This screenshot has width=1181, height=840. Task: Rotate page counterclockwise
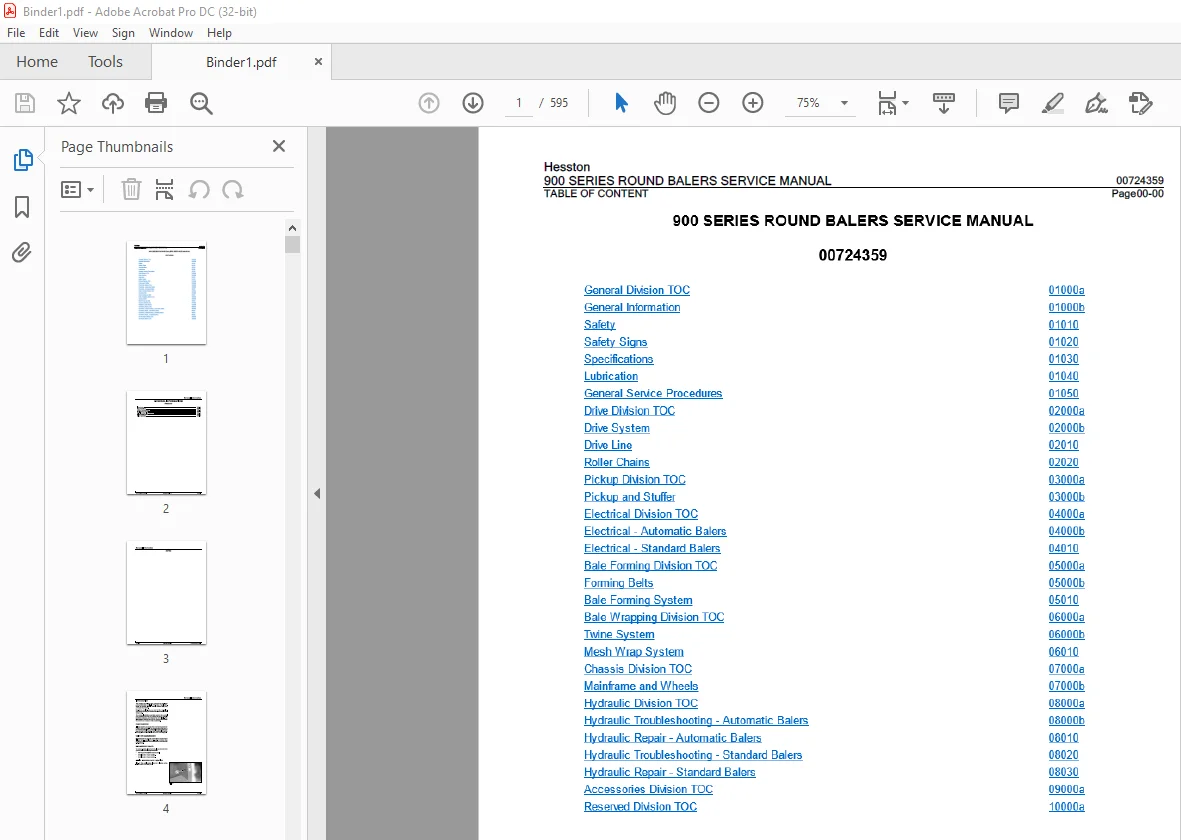point(199,189)
